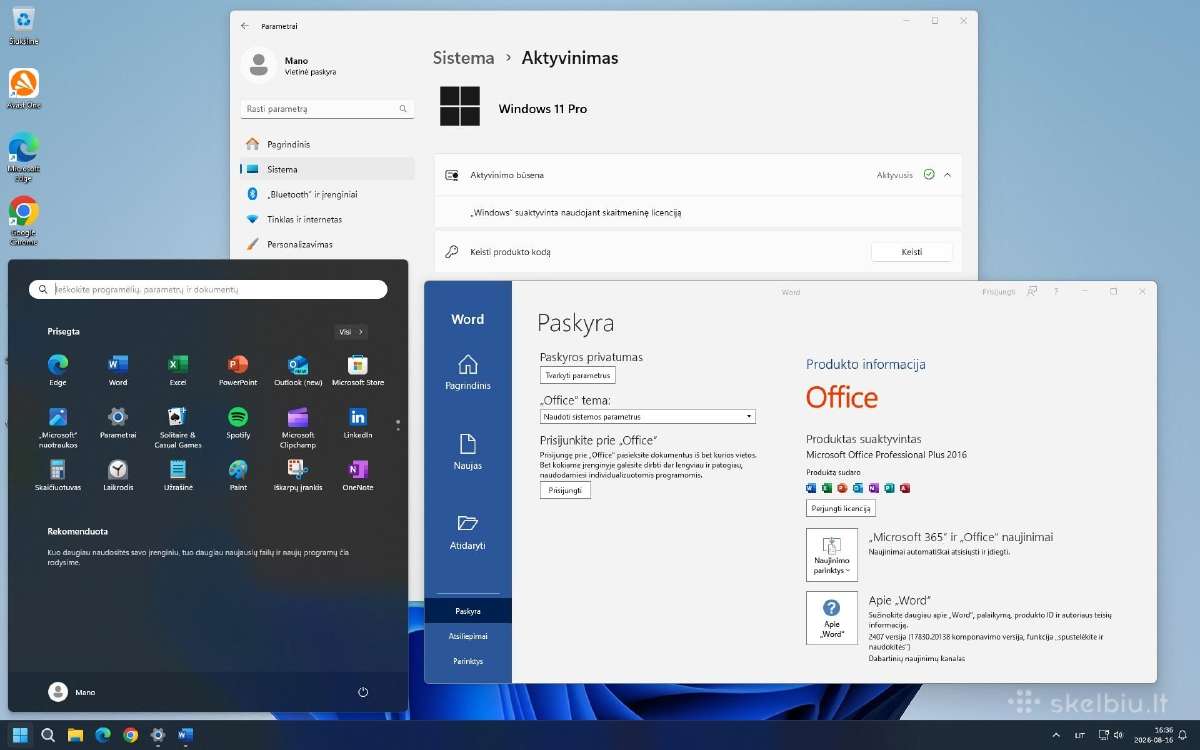Open Skaičiuotuvas calculator app
1200x750 pixels.
(58, 476)
